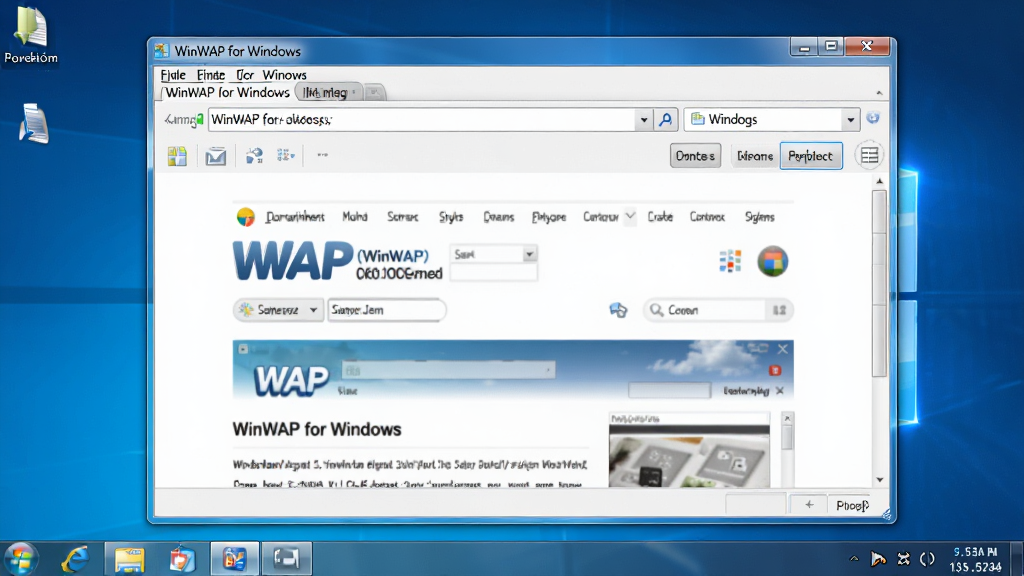Click the Styls nav link
This screenshot has height=576, width=1024.
451,217
